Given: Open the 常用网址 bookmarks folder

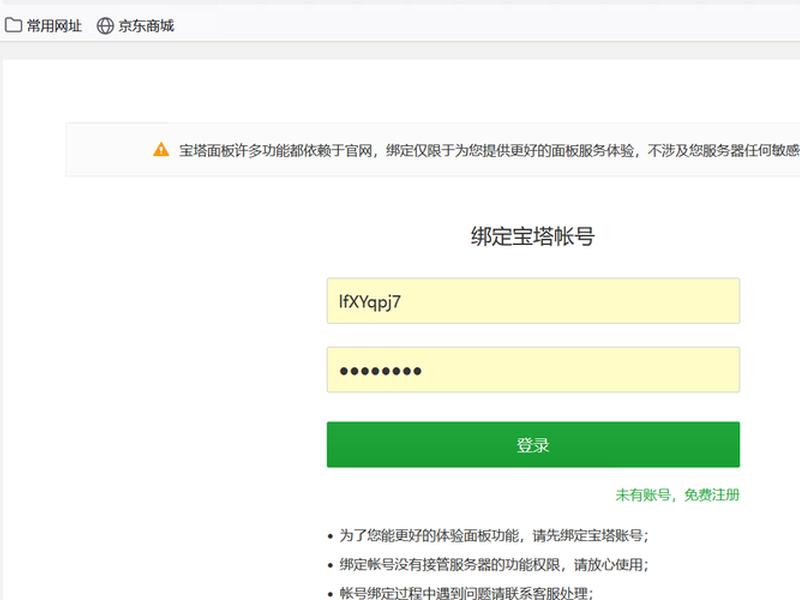Looking at the screenshot, I should click(43, 26).
